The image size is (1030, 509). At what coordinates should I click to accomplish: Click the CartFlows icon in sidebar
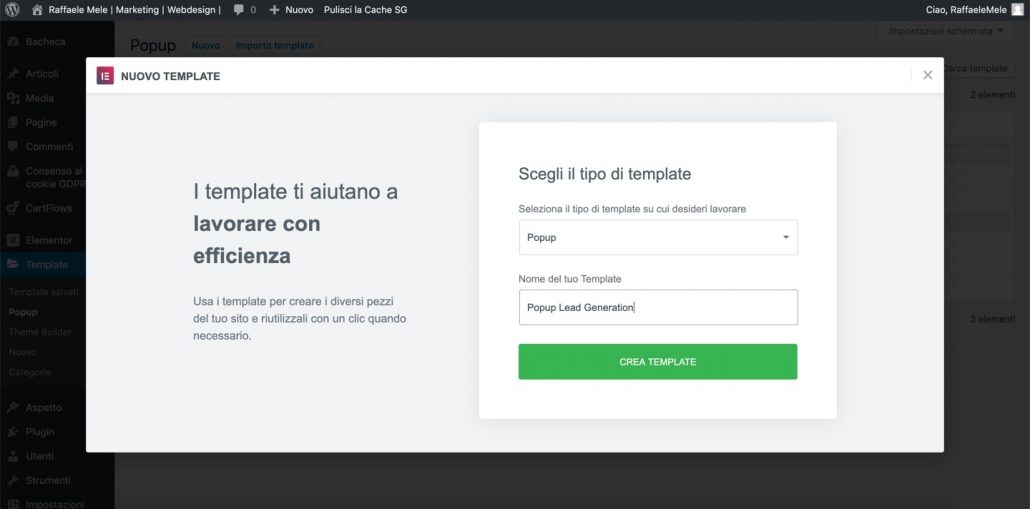pyautogui.click(x=12, y=208)
